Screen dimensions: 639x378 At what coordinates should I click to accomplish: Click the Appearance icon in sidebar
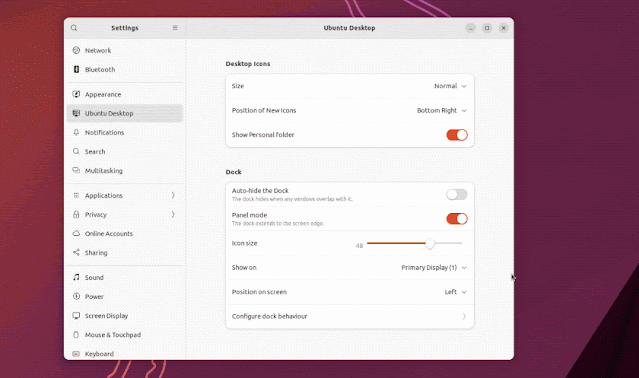[76, 94]
